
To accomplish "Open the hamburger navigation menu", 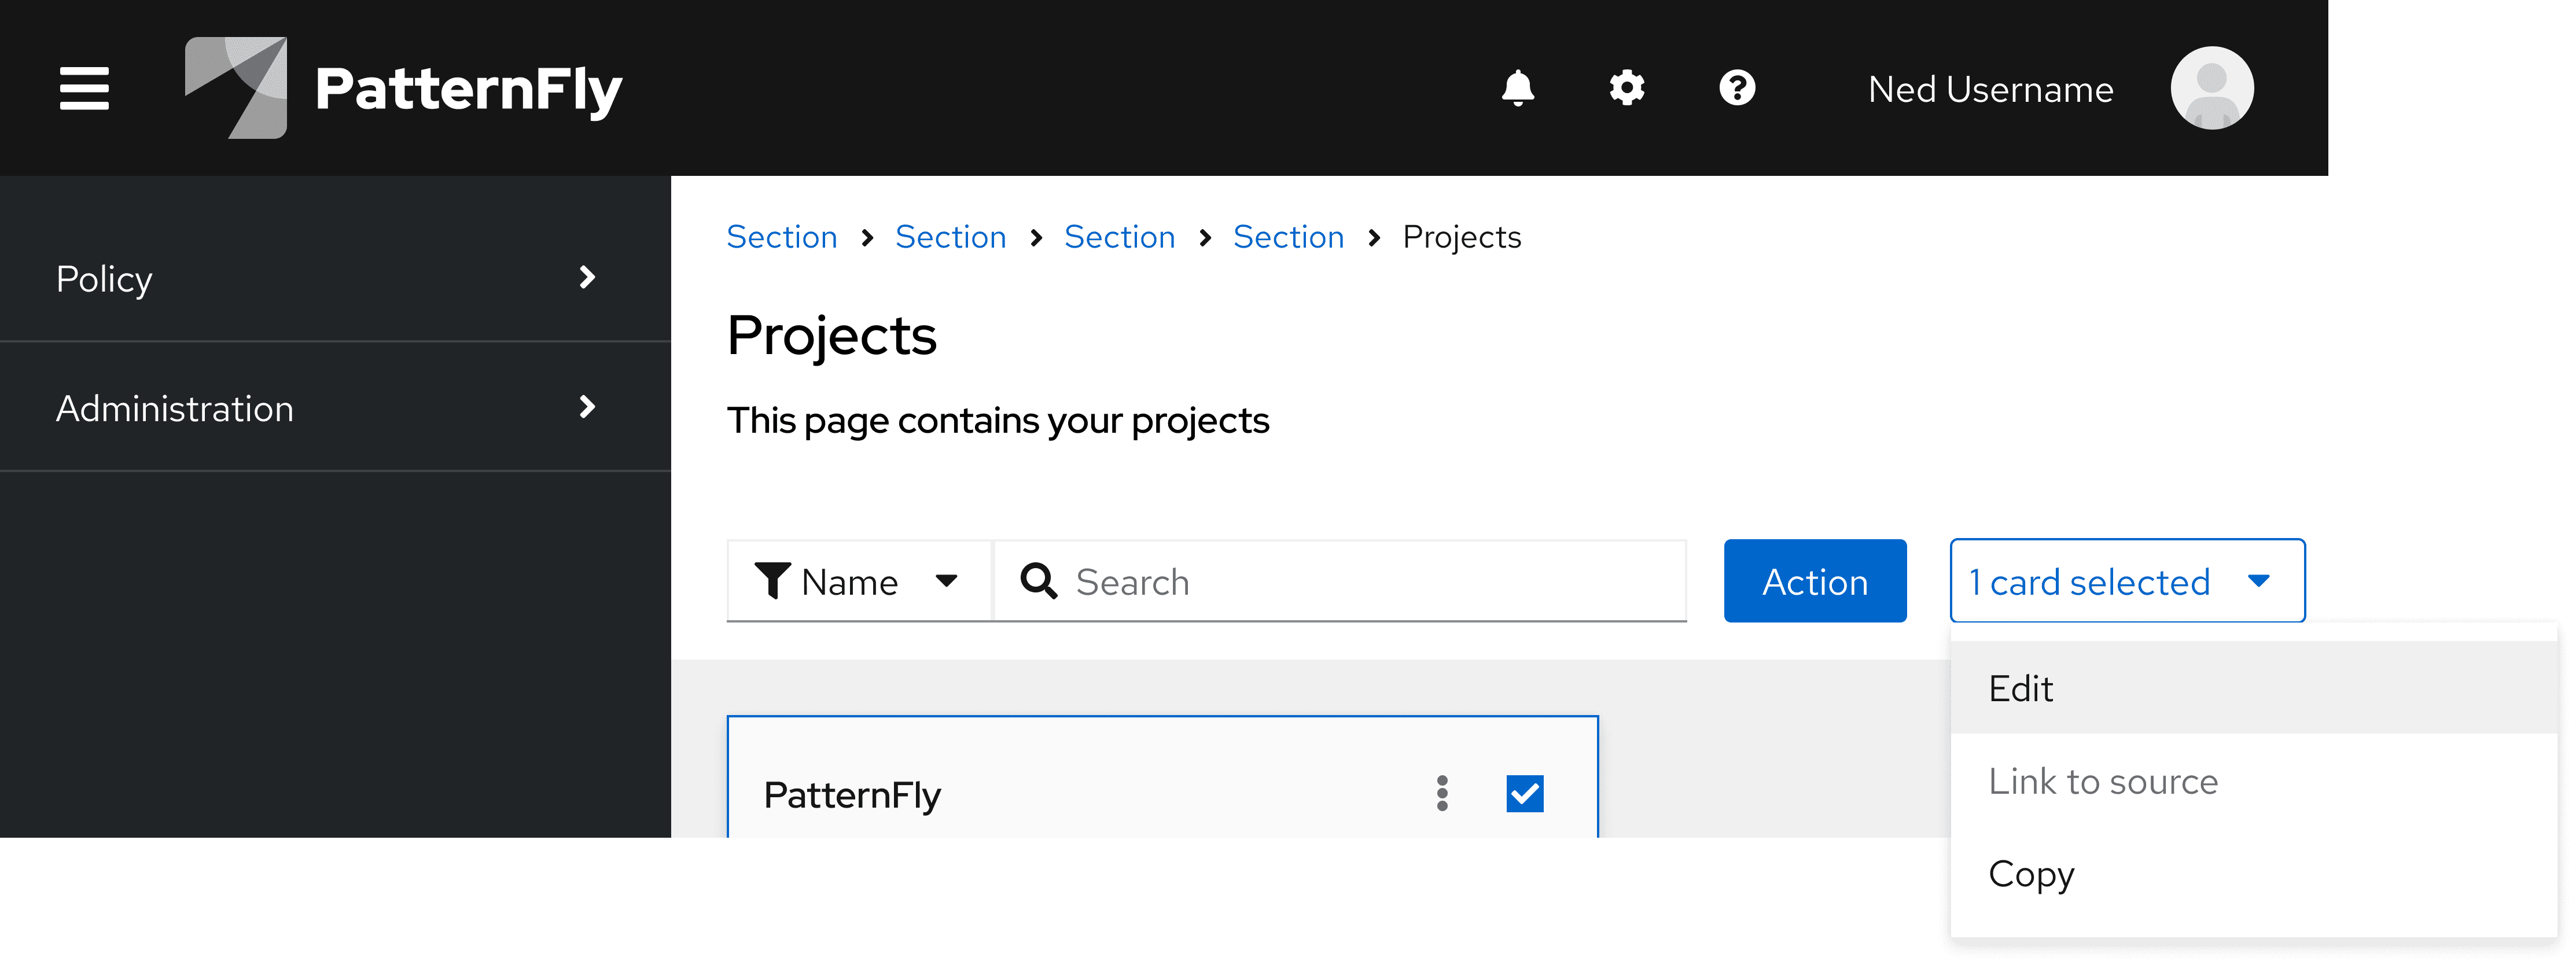I will [84, 88].
